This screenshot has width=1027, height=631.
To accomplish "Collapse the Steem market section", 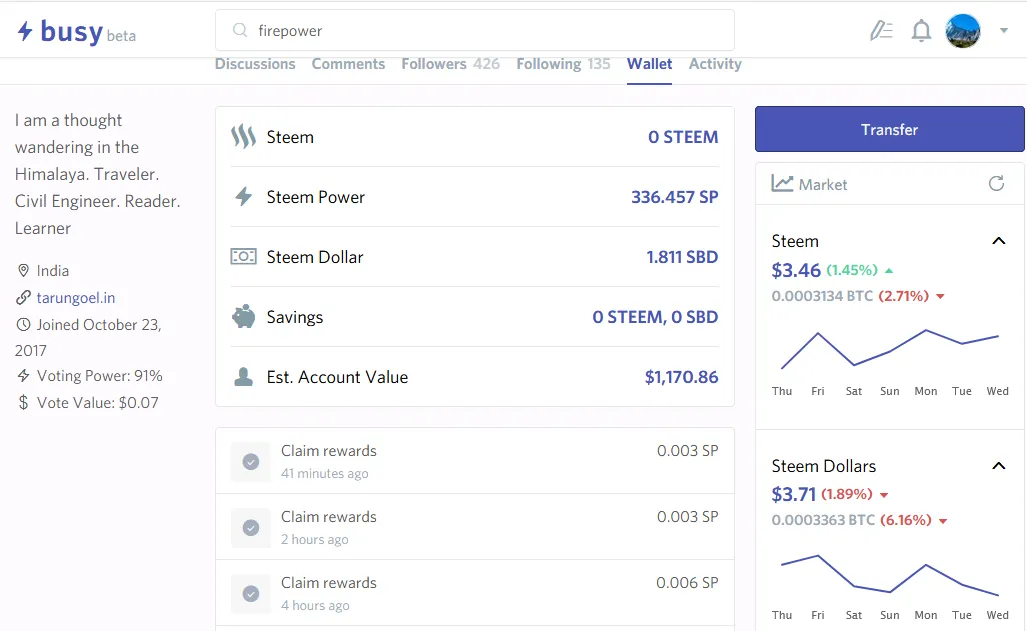I will [998, 241].
